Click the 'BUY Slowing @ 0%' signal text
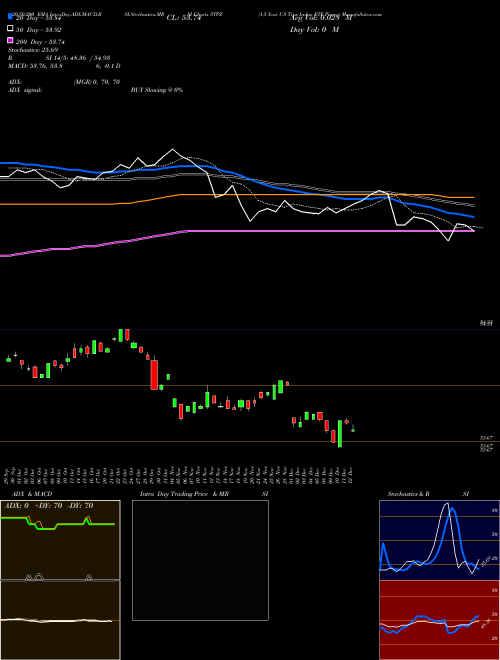 click(x=157, y=90)
